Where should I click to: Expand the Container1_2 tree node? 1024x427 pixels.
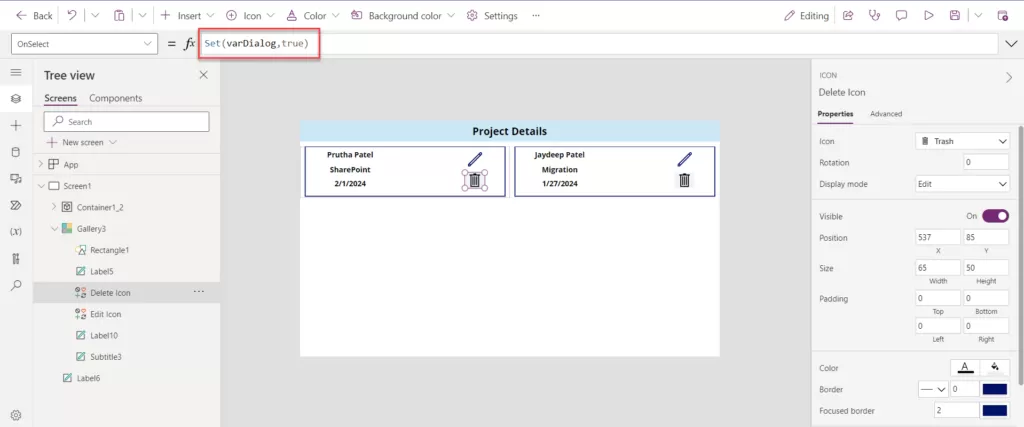54,207
